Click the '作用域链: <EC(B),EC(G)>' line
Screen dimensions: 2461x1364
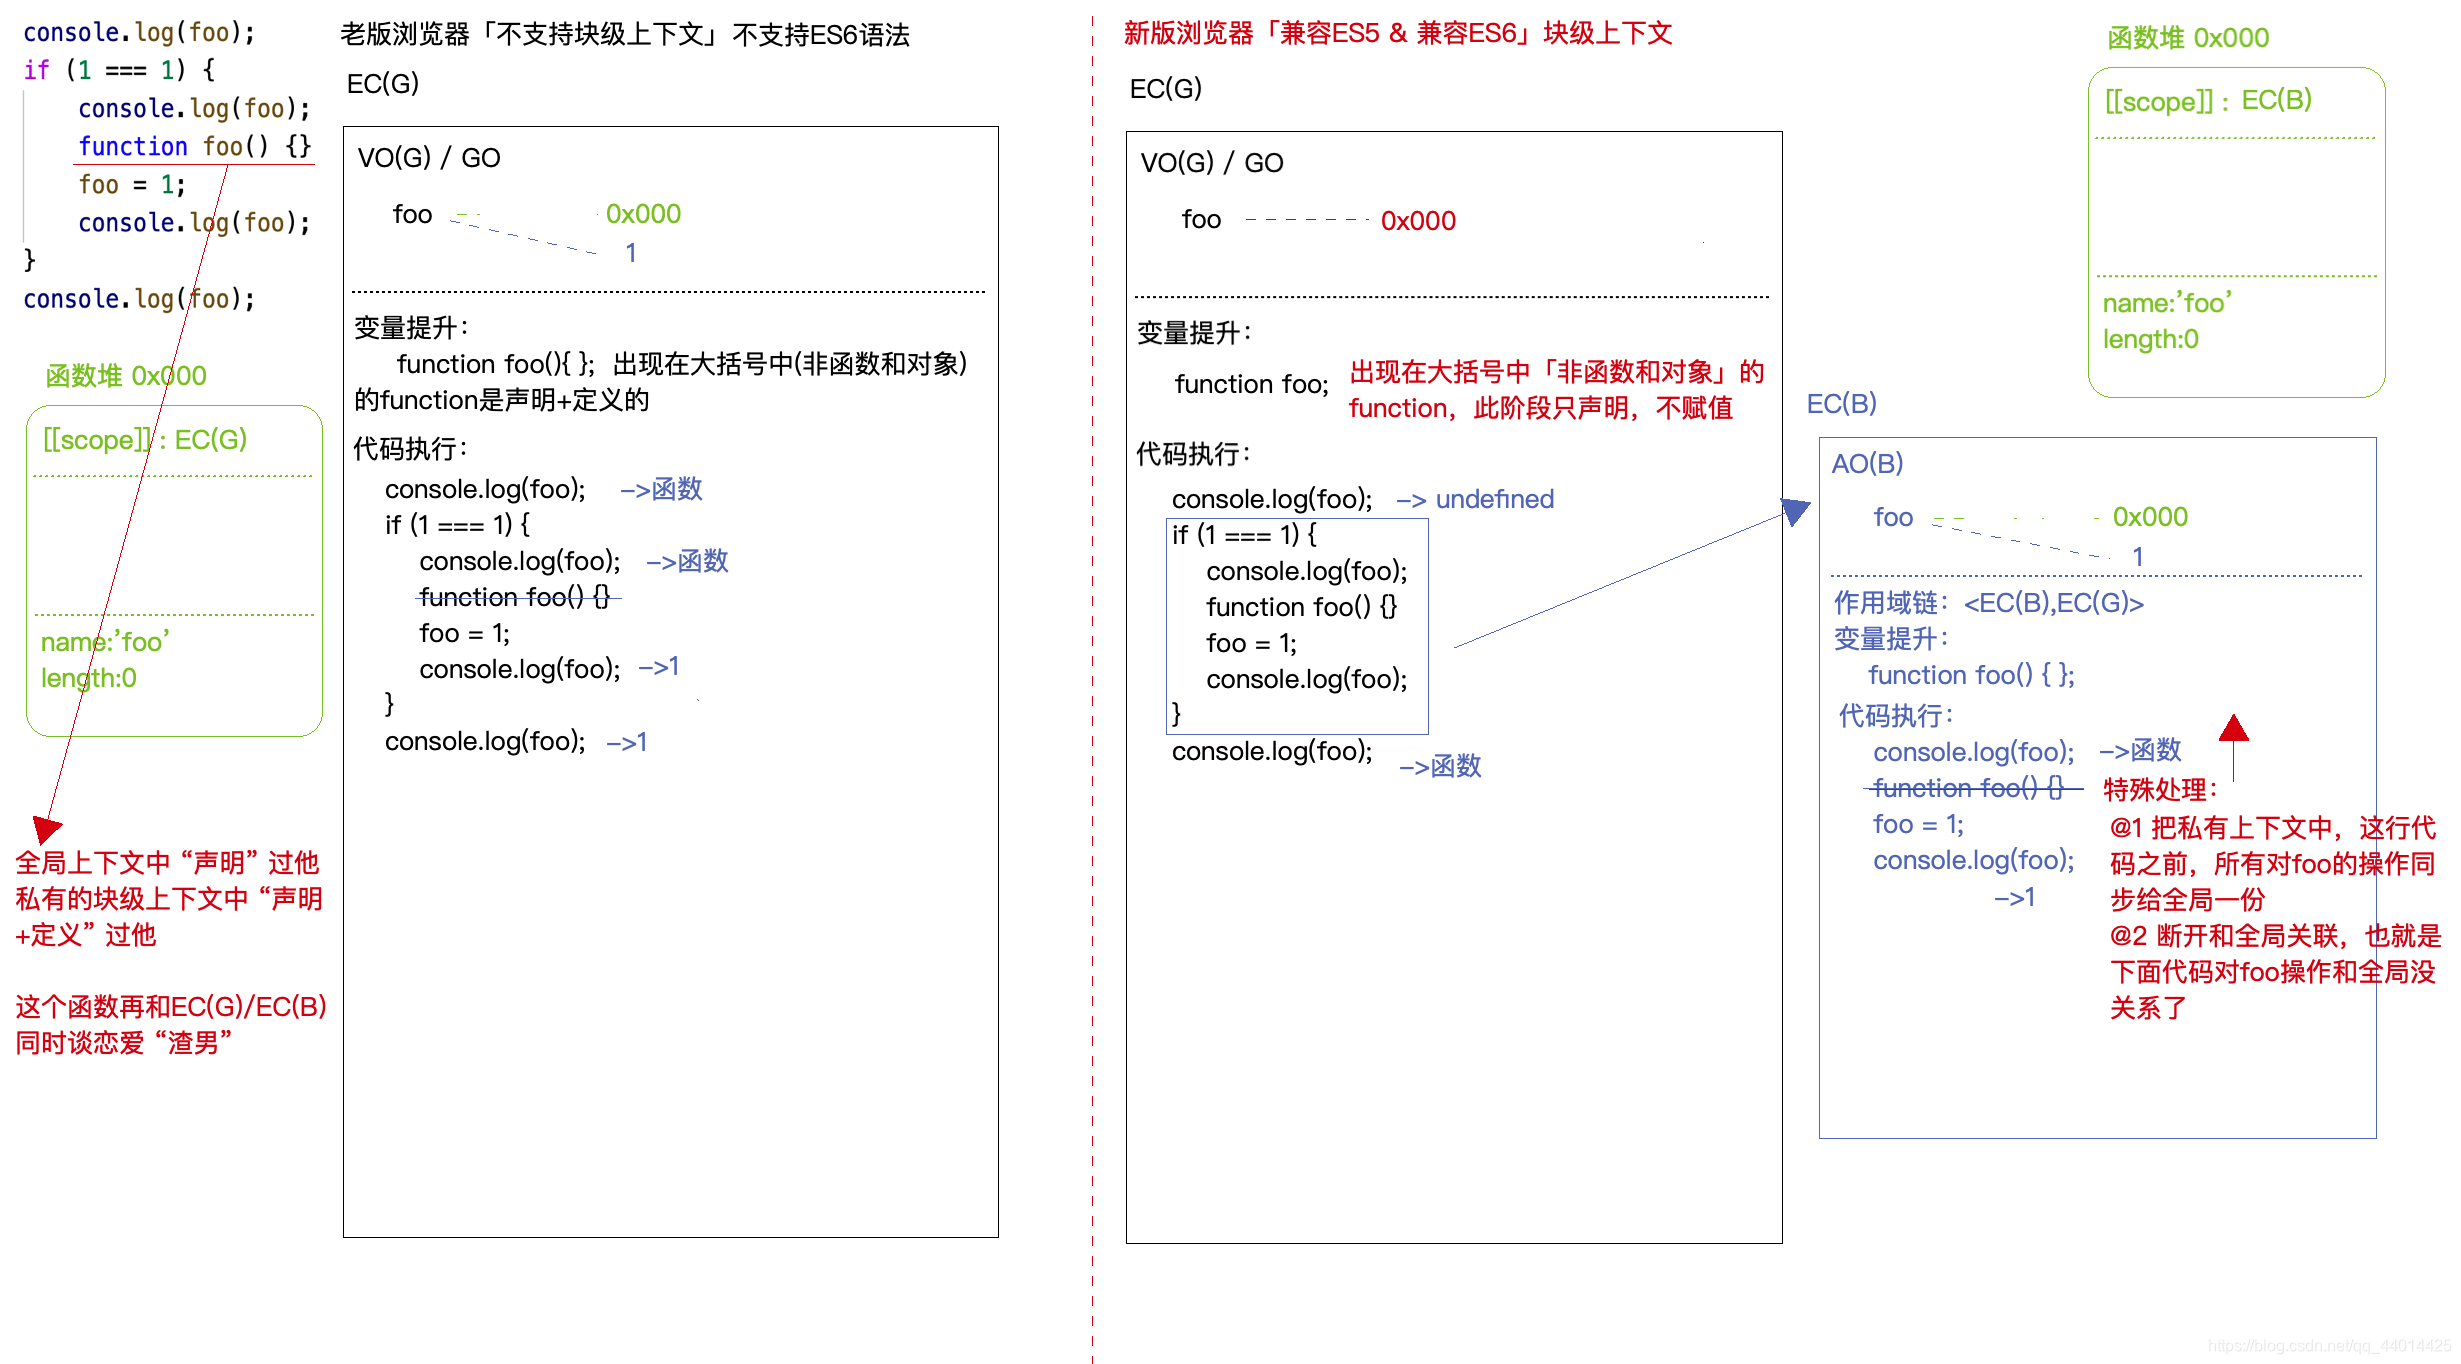click(1989, 603)
